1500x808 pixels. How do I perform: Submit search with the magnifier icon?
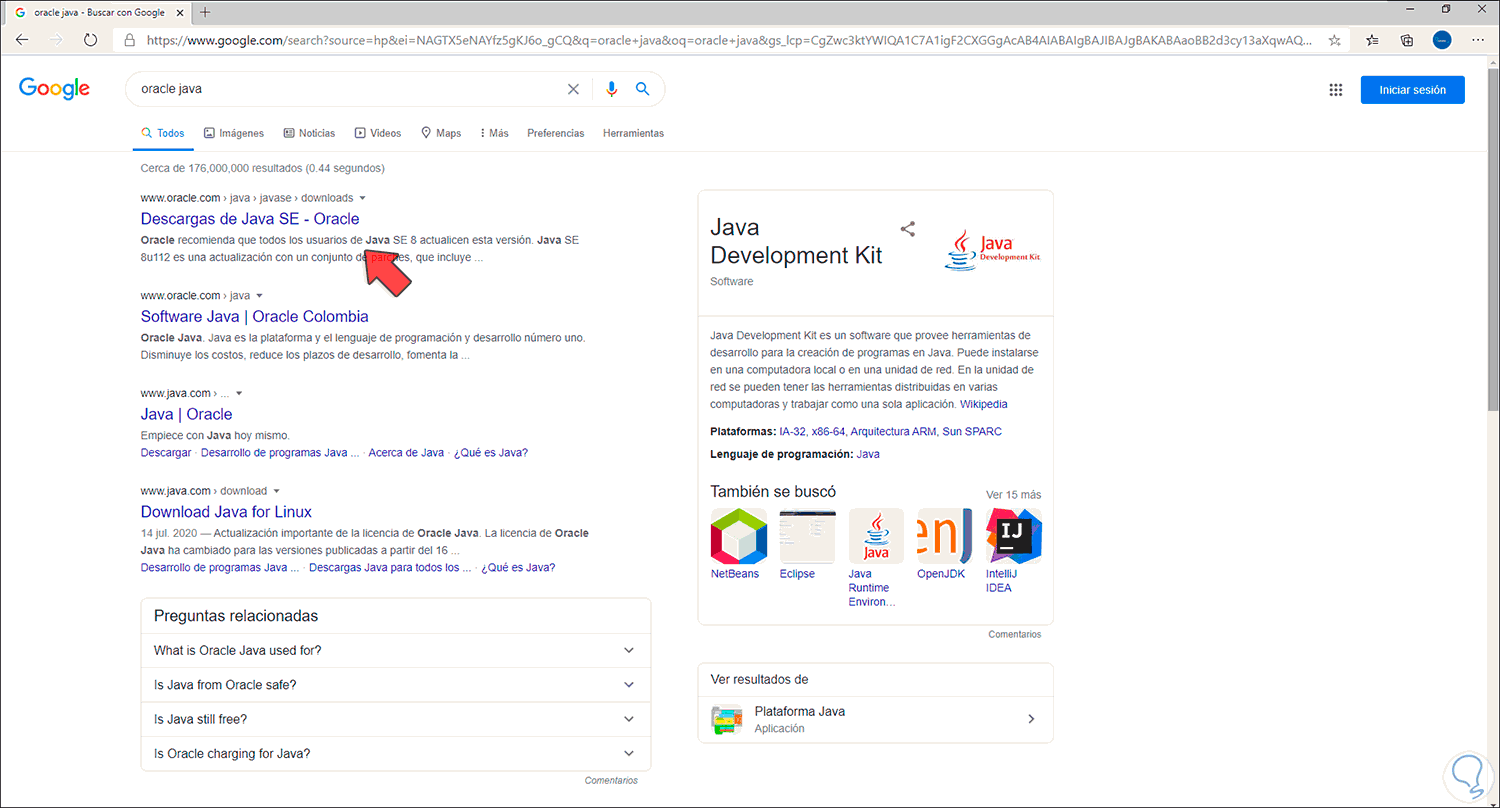[643, 89]
